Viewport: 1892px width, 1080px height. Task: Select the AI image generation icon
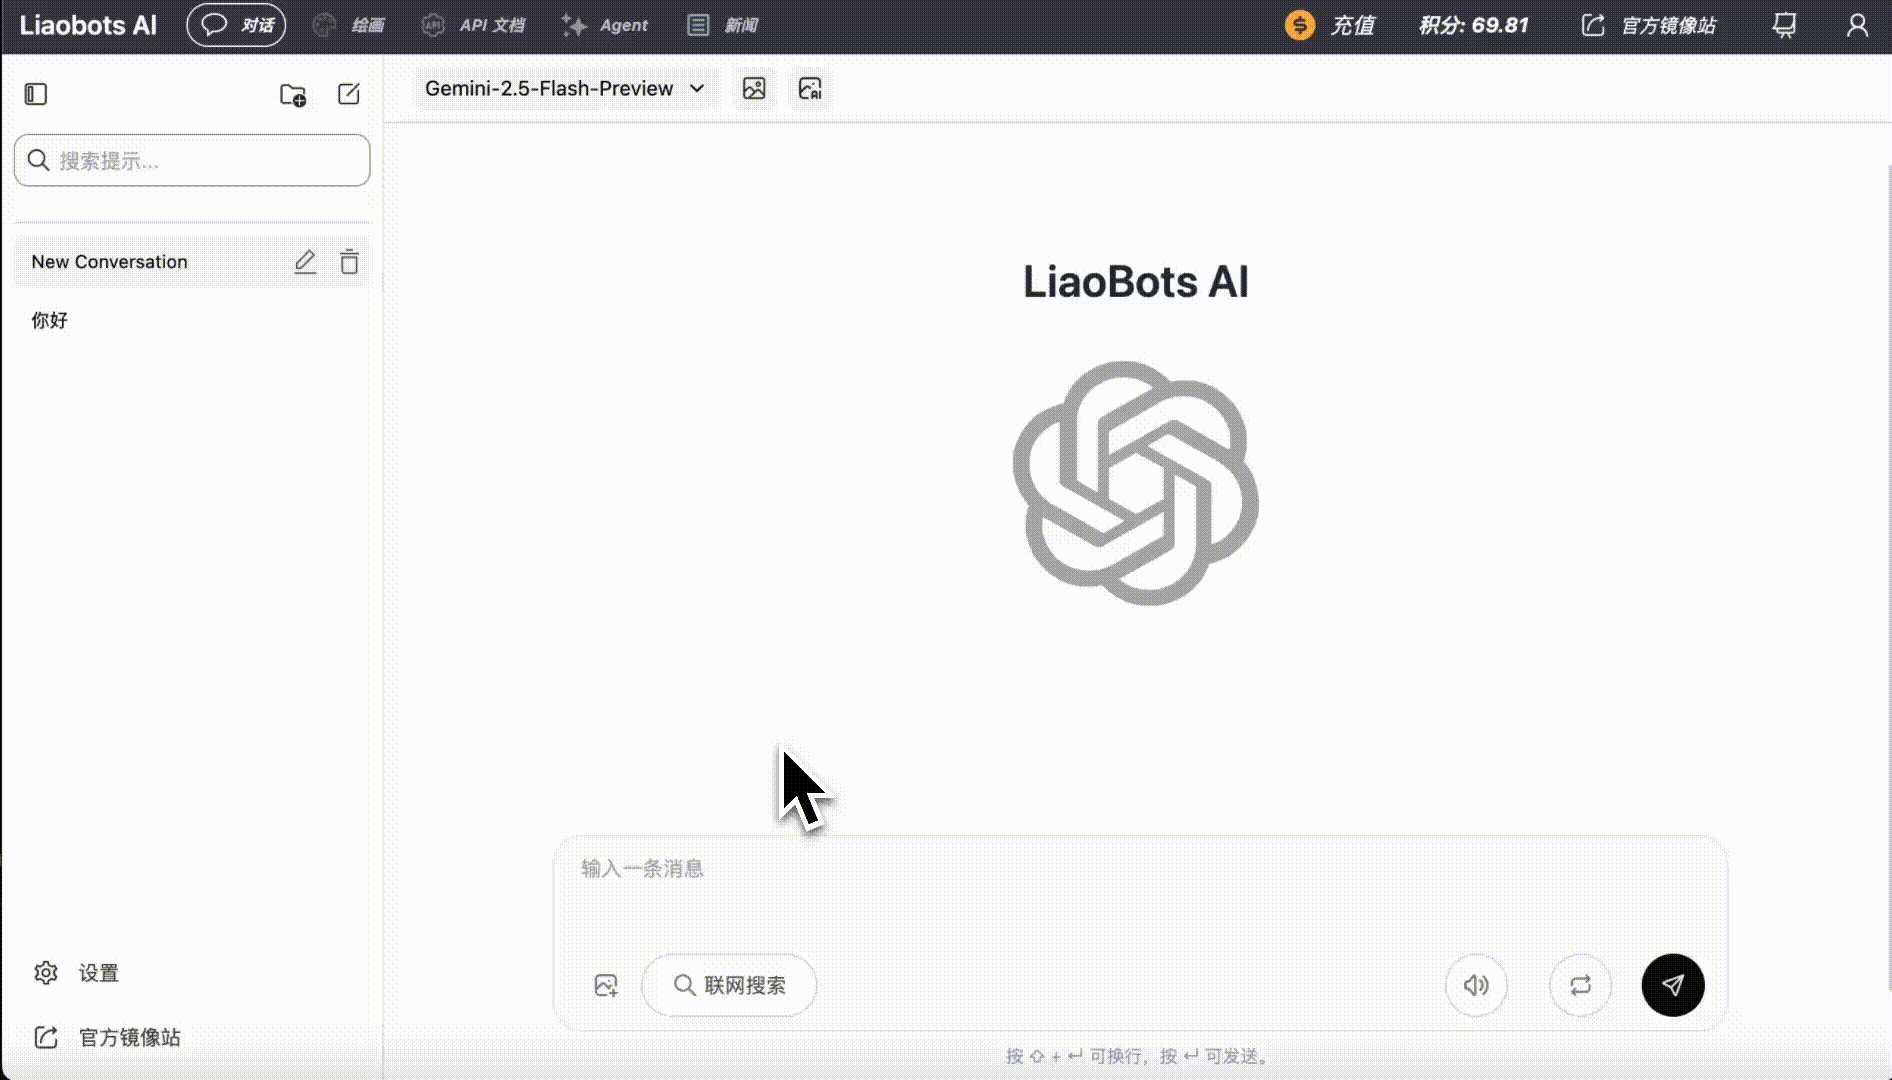click(810, 88)
